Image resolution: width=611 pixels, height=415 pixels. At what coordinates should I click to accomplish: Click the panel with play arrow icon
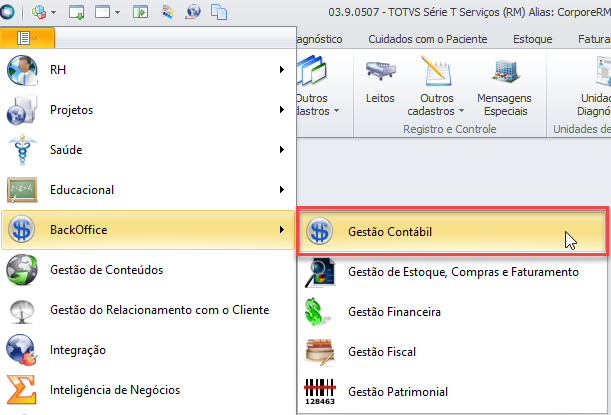[140, 12]
